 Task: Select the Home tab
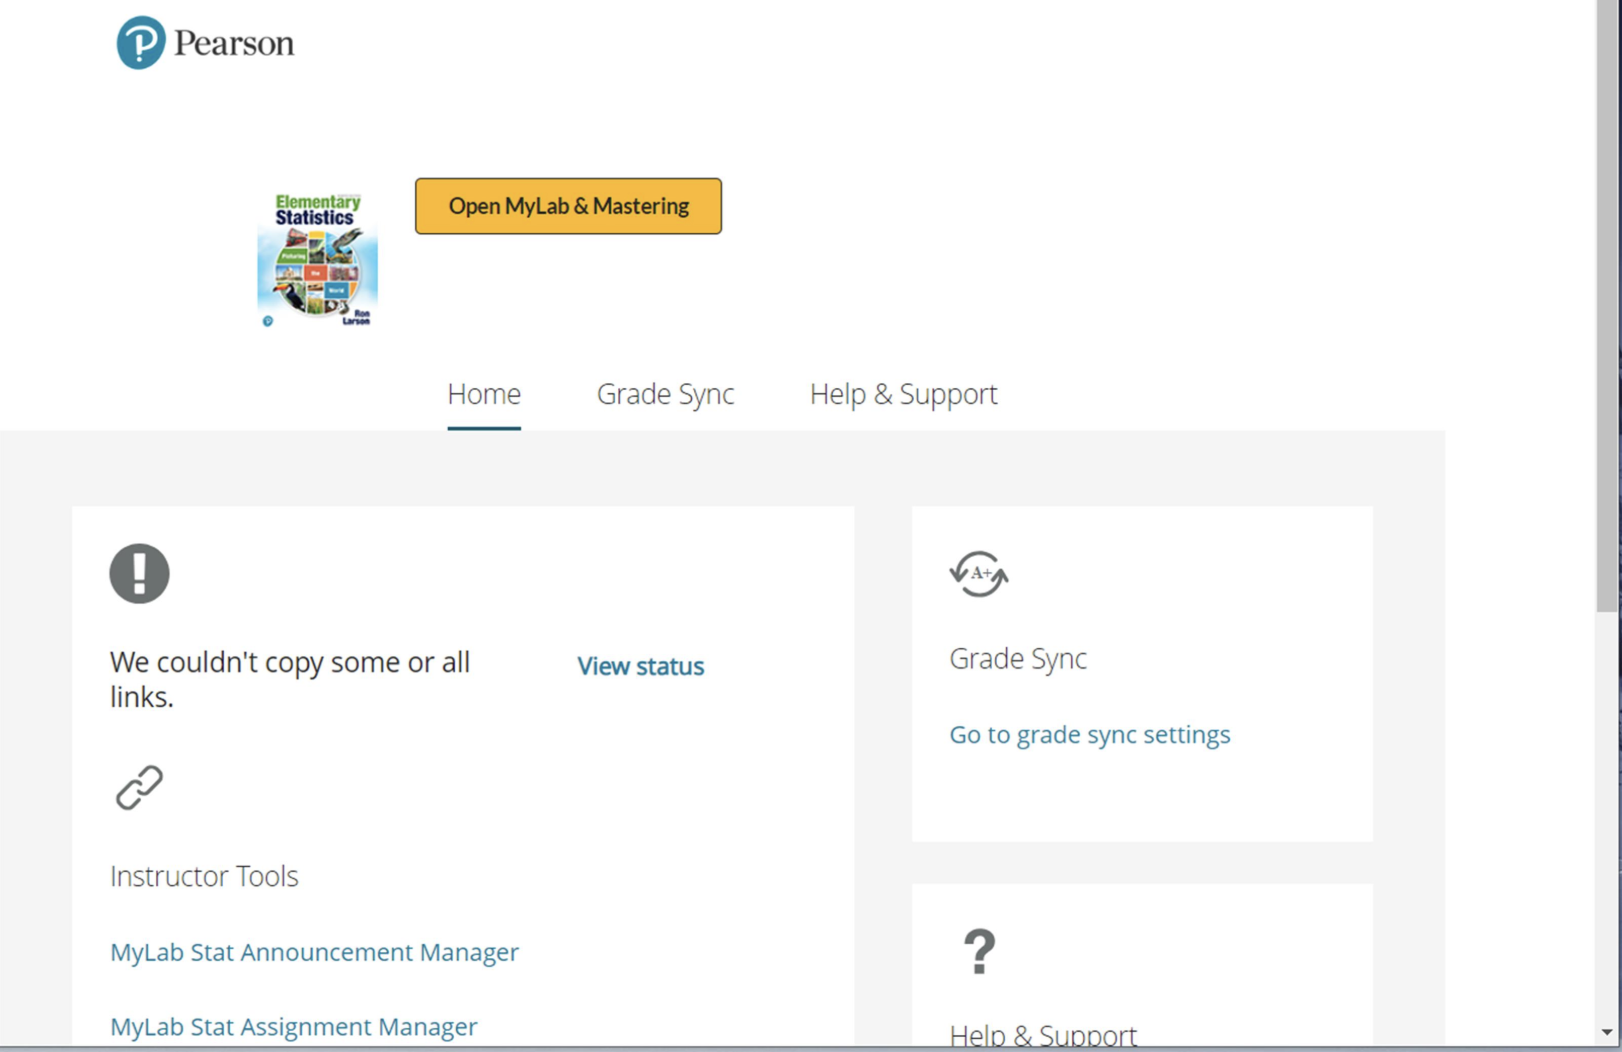pos(484,394)
